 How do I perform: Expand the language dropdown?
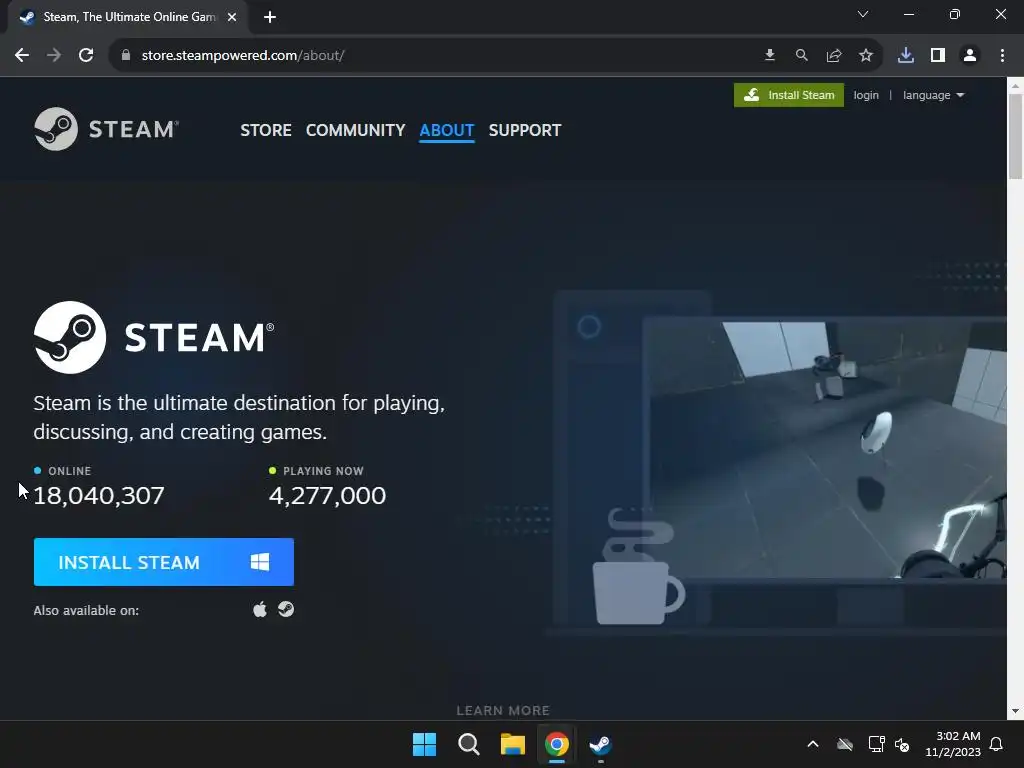tap(933, 95)
